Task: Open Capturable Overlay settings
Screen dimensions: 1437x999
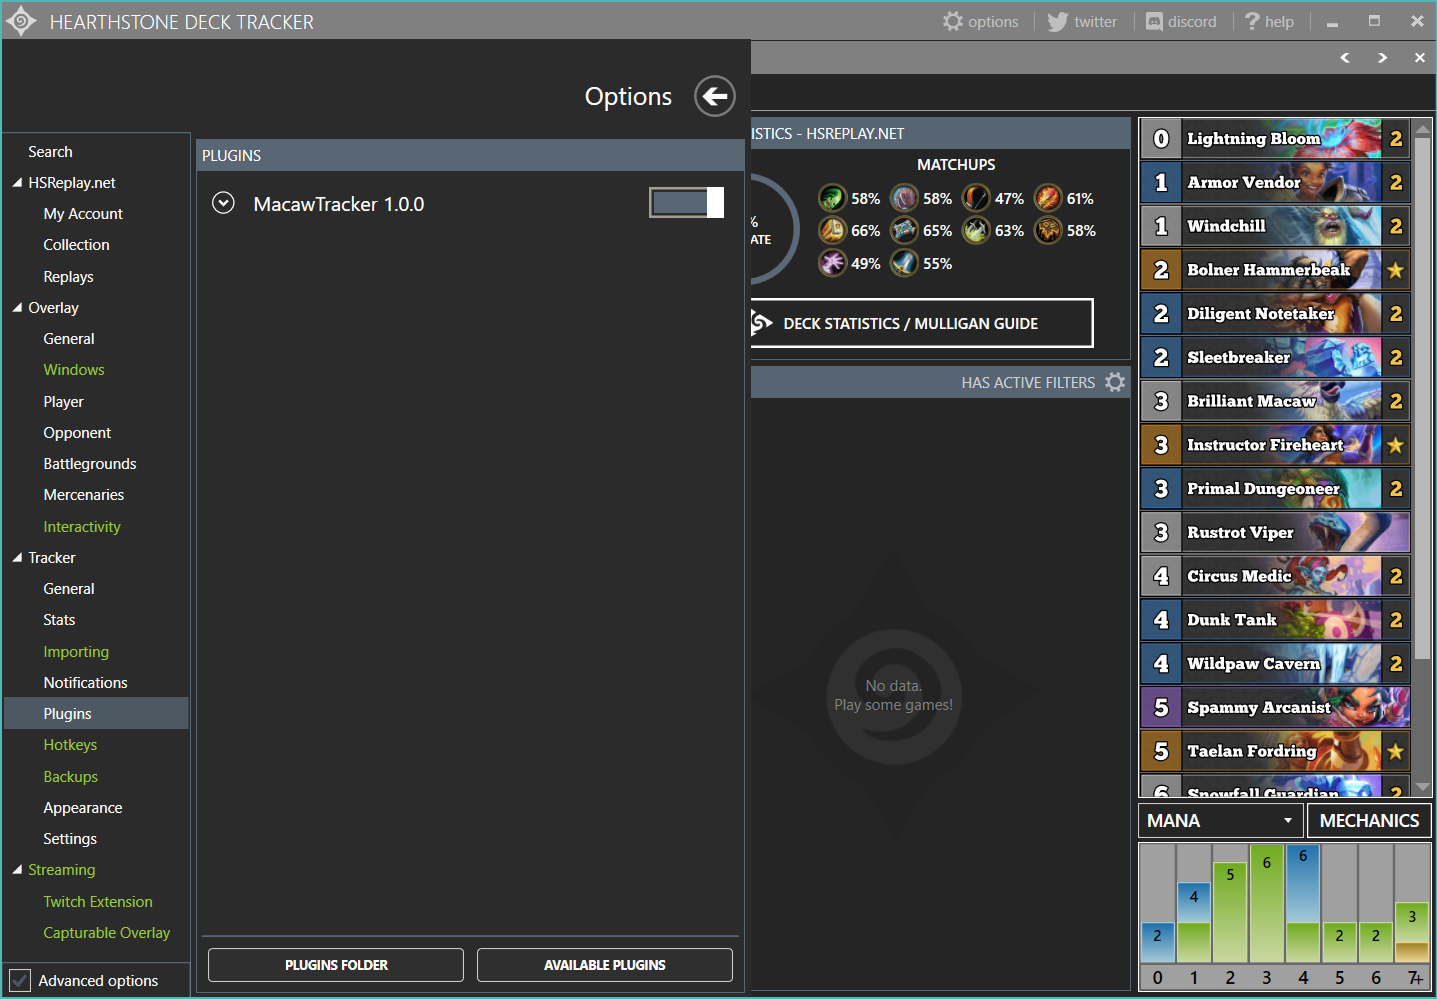Action: click(x=107, y=933)
